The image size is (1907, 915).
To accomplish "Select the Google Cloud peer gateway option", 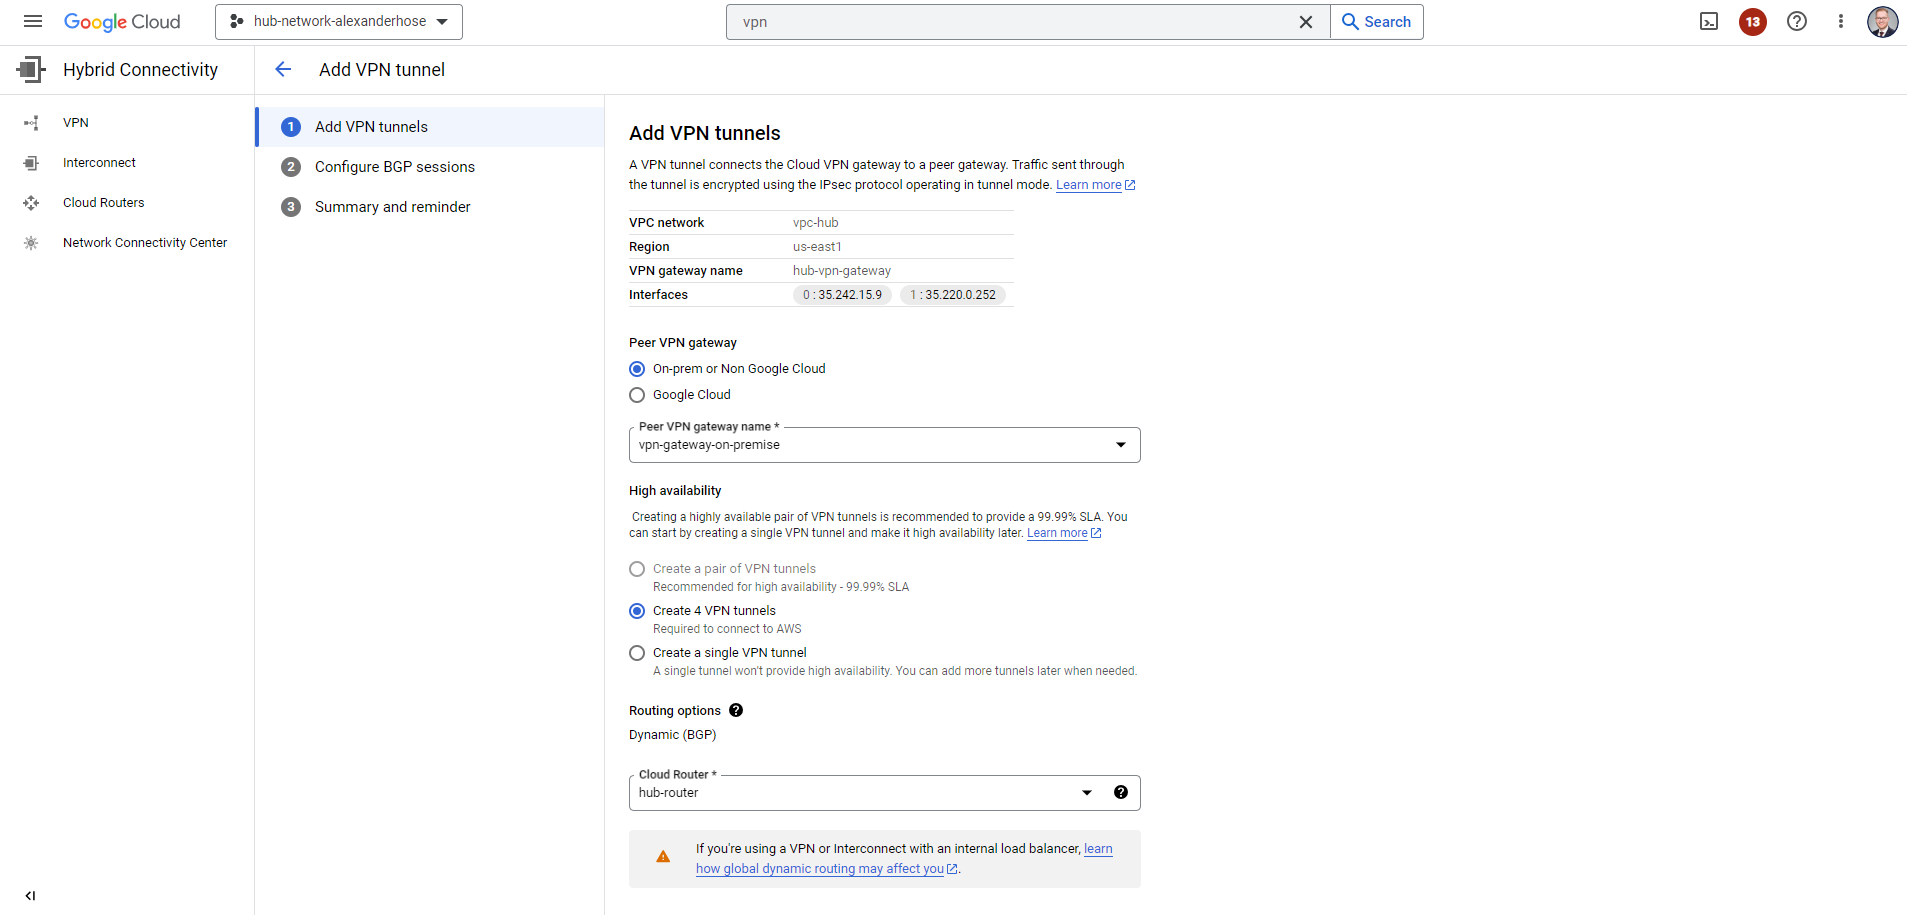I will click(637, 395).
